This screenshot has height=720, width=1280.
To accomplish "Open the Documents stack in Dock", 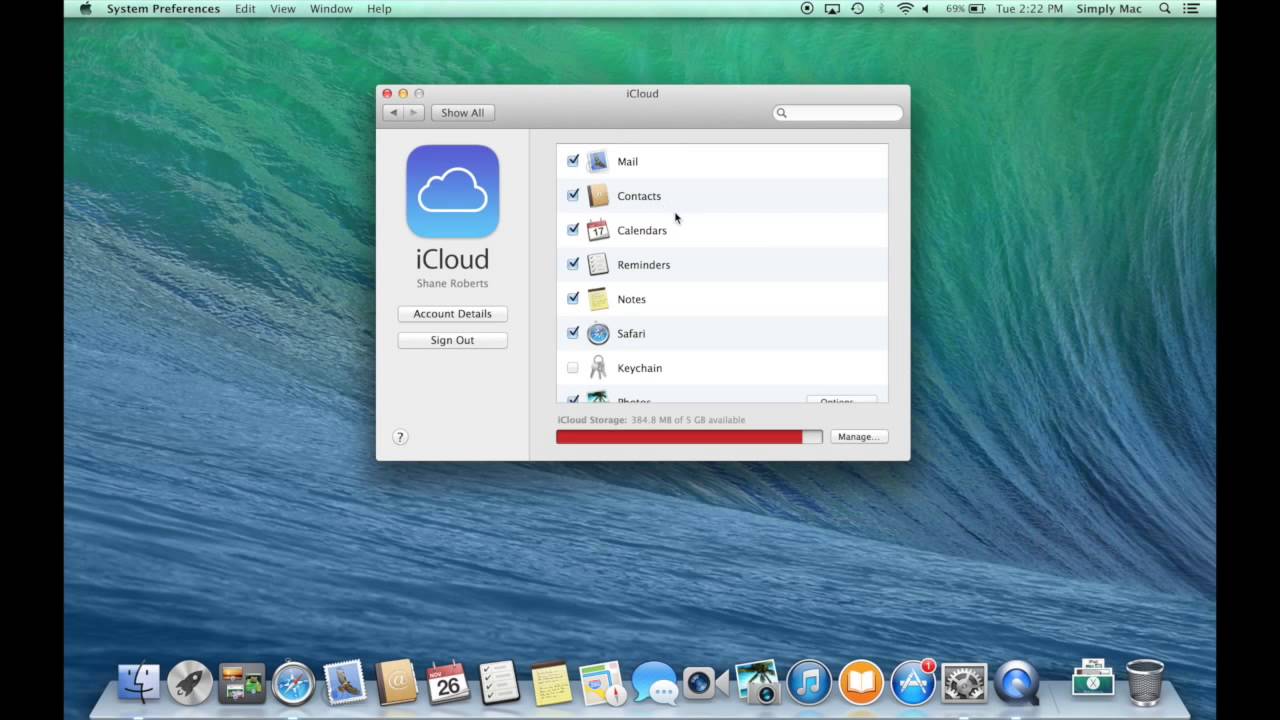I will [1093, 680].
